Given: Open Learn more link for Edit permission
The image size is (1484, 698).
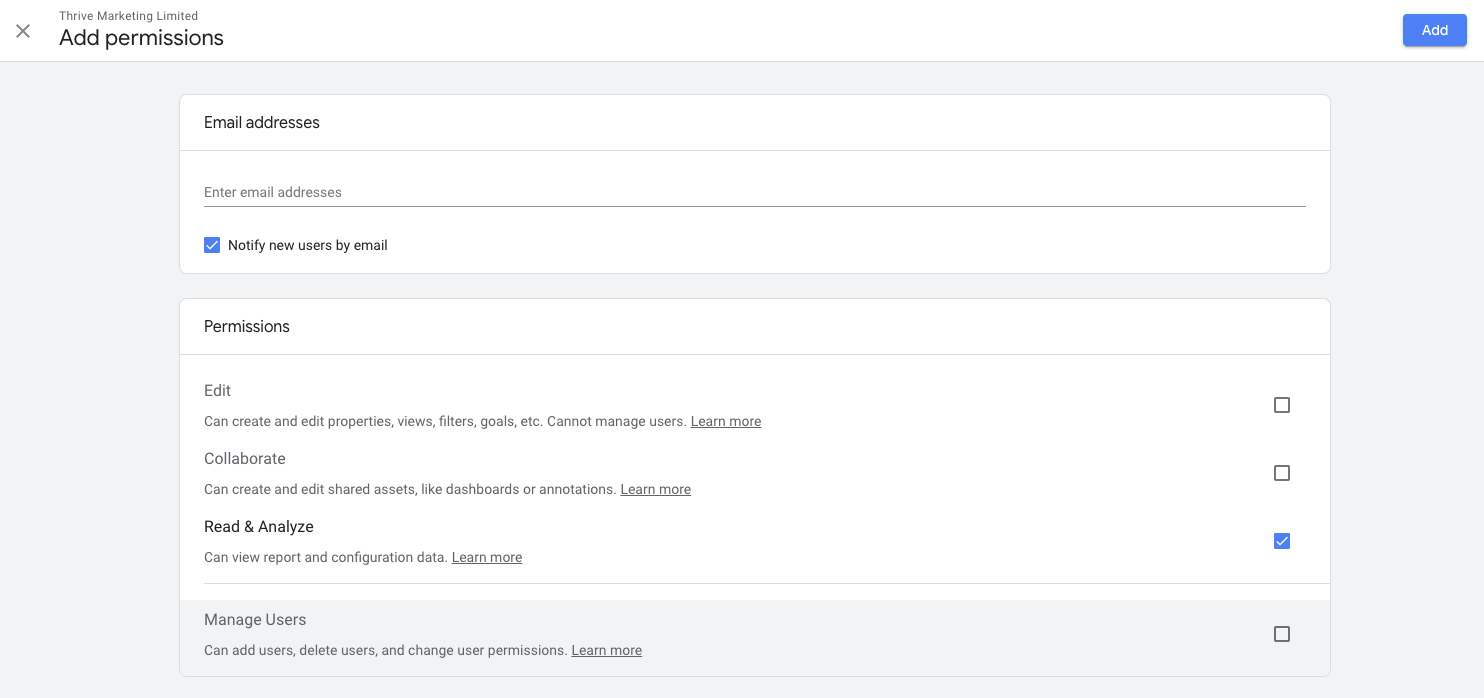Looking at the screenshot, I should [x=726, y=421].
